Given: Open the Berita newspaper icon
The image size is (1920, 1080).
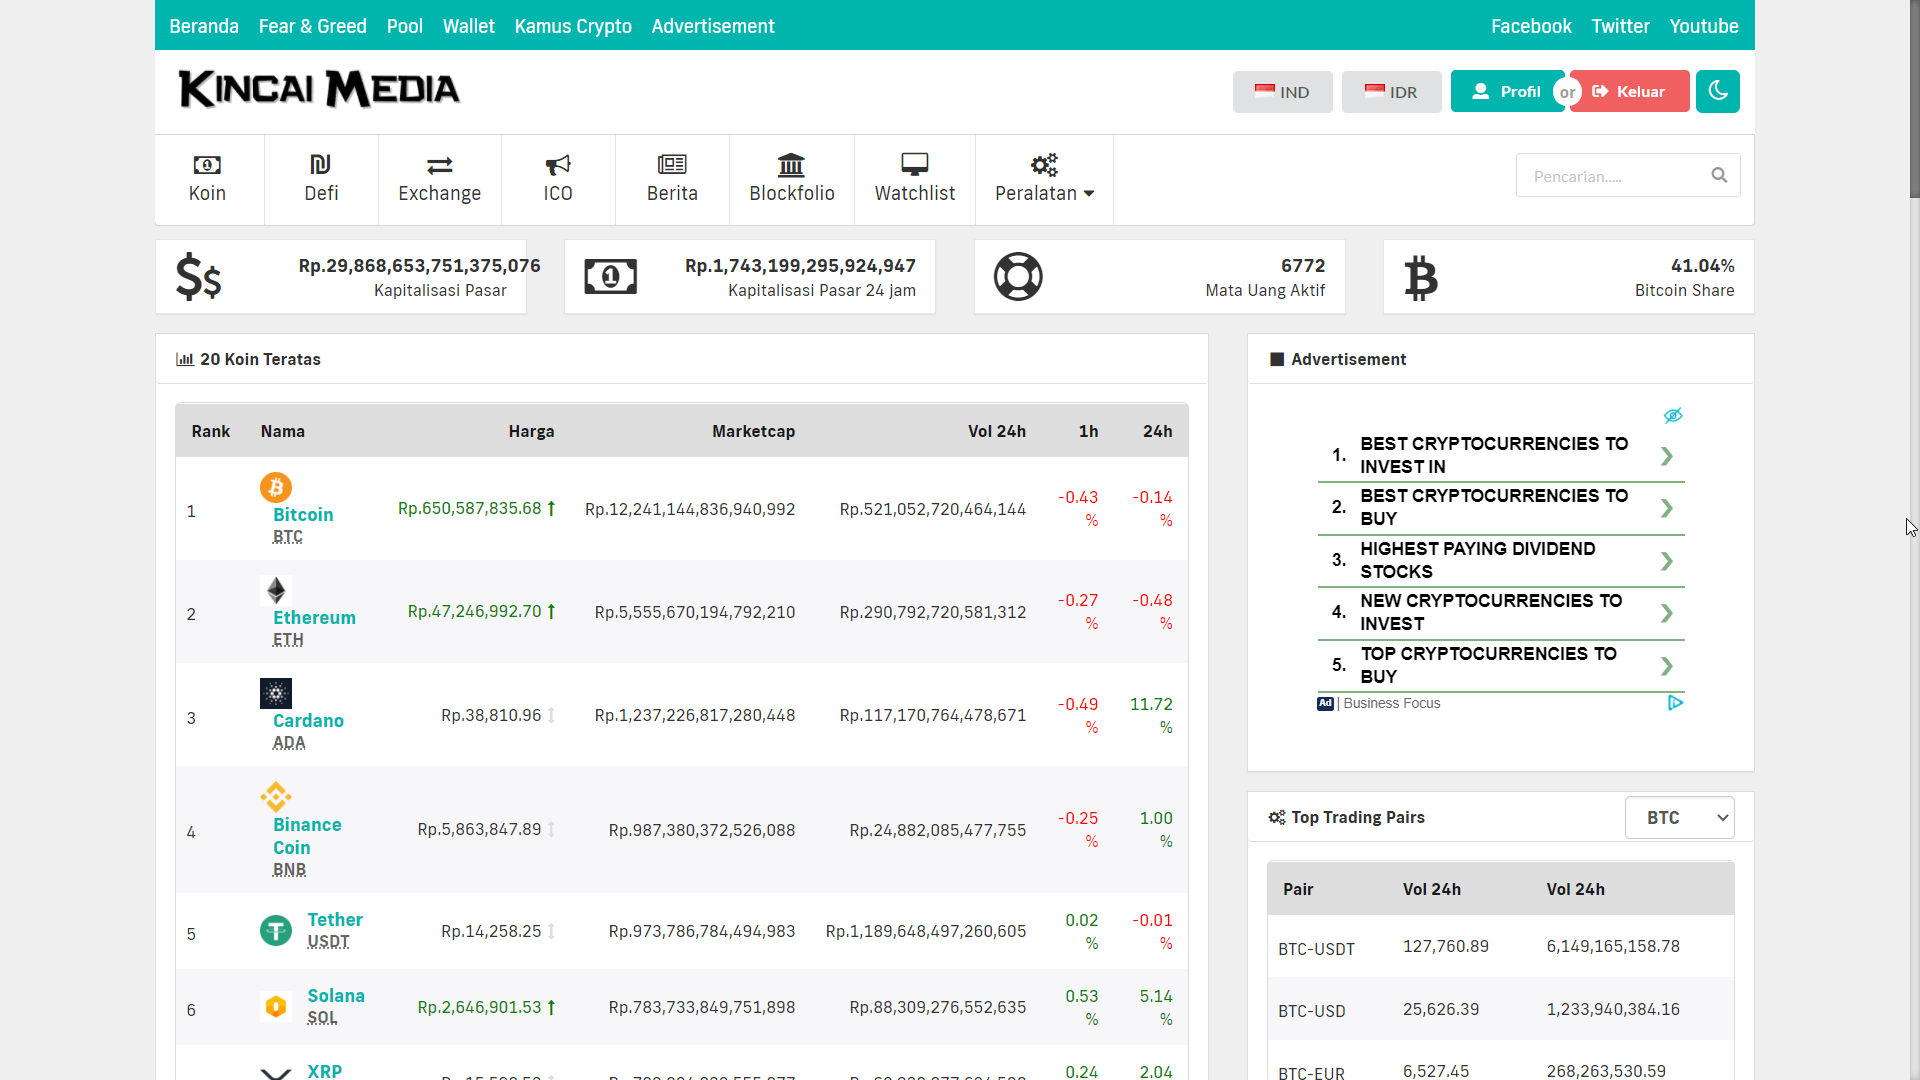Looking at the screenshot, I should [x=672, y=164].
